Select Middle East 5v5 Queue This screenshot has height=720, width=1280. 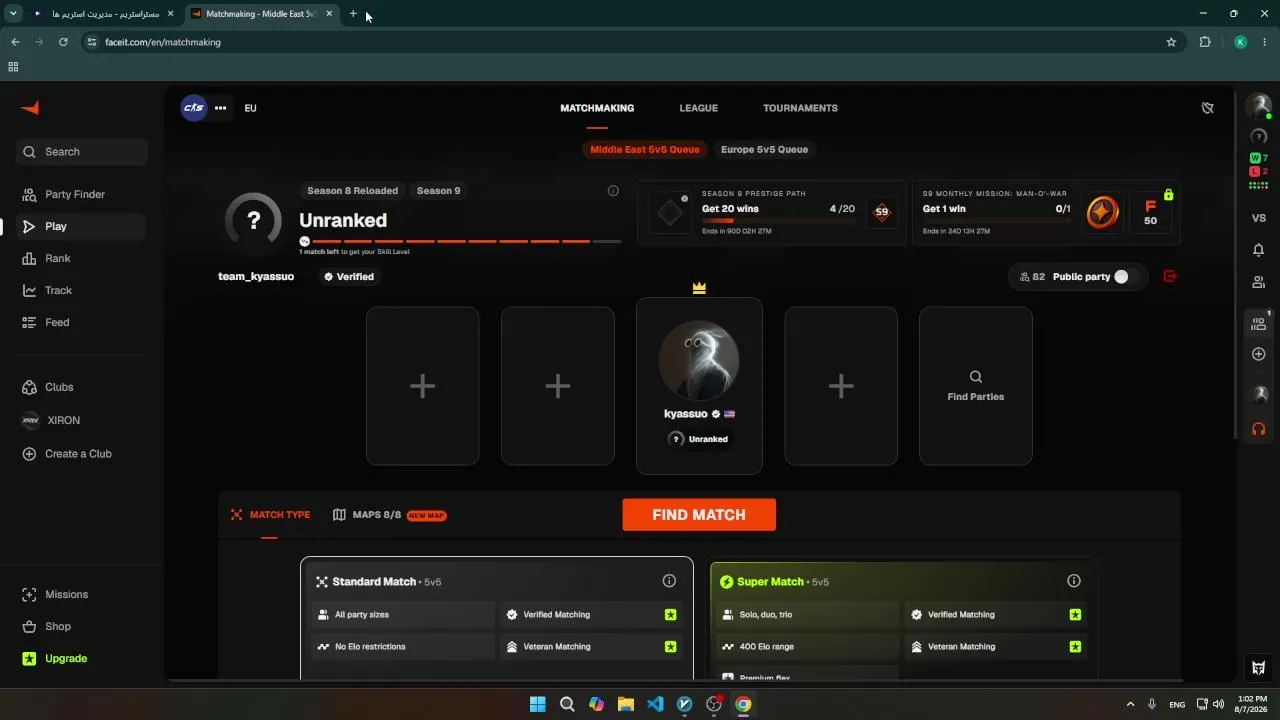pos(644,149)
